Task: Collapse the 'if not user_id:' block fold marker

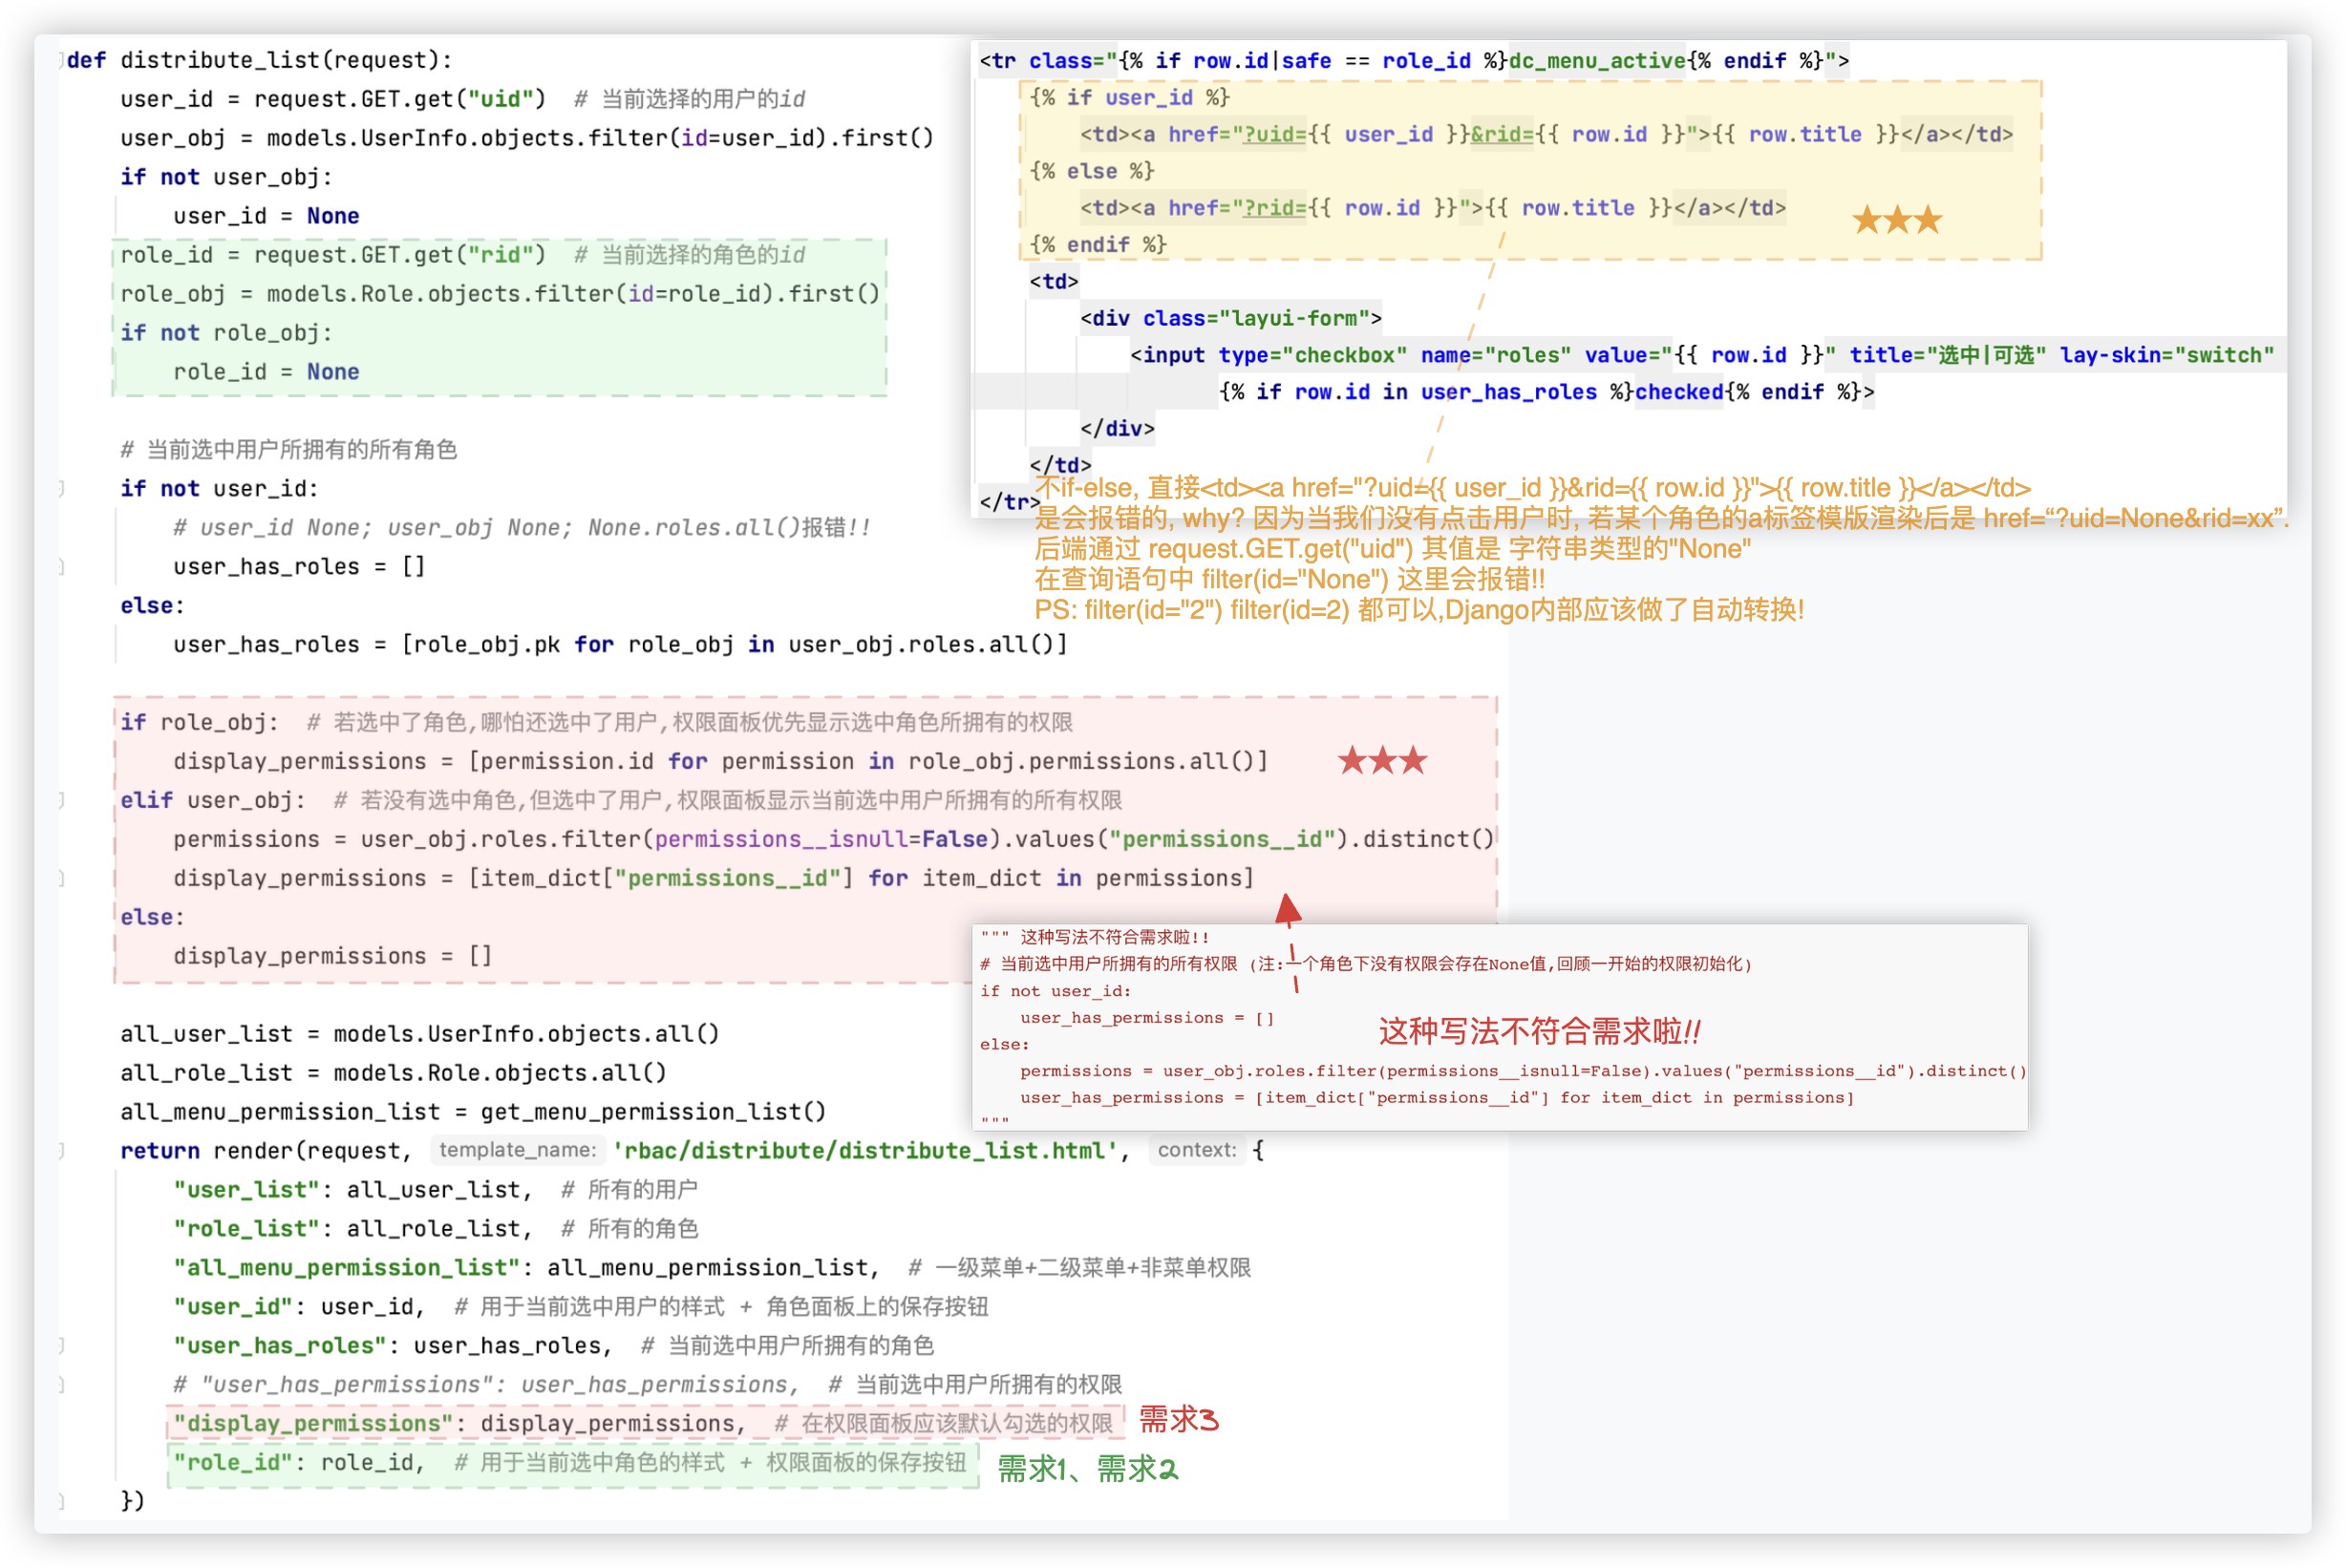Action: (x=62, y=488)
